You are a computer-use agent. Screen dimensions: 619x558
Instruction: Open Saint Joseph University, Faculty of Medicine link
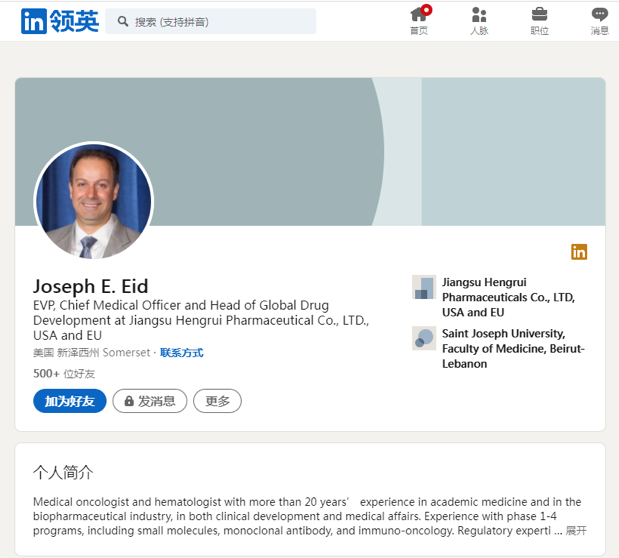[513, 348]
